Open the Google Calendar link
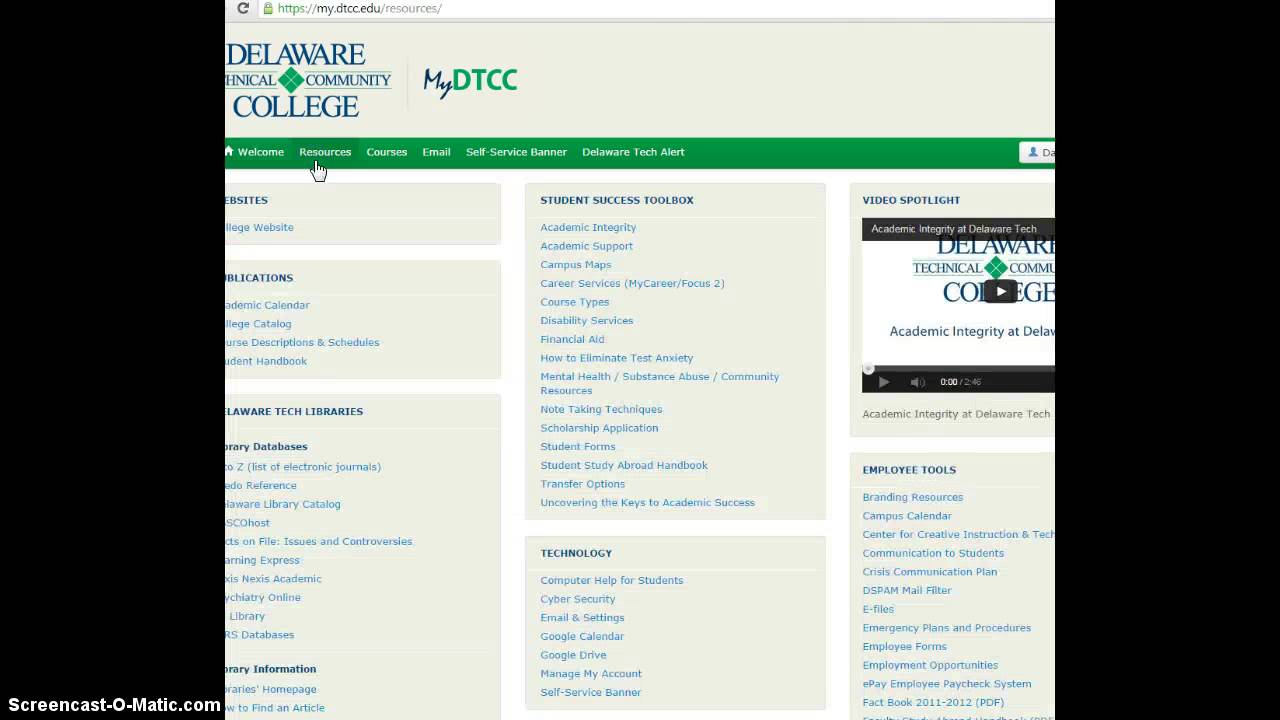 tap(582, 636)
